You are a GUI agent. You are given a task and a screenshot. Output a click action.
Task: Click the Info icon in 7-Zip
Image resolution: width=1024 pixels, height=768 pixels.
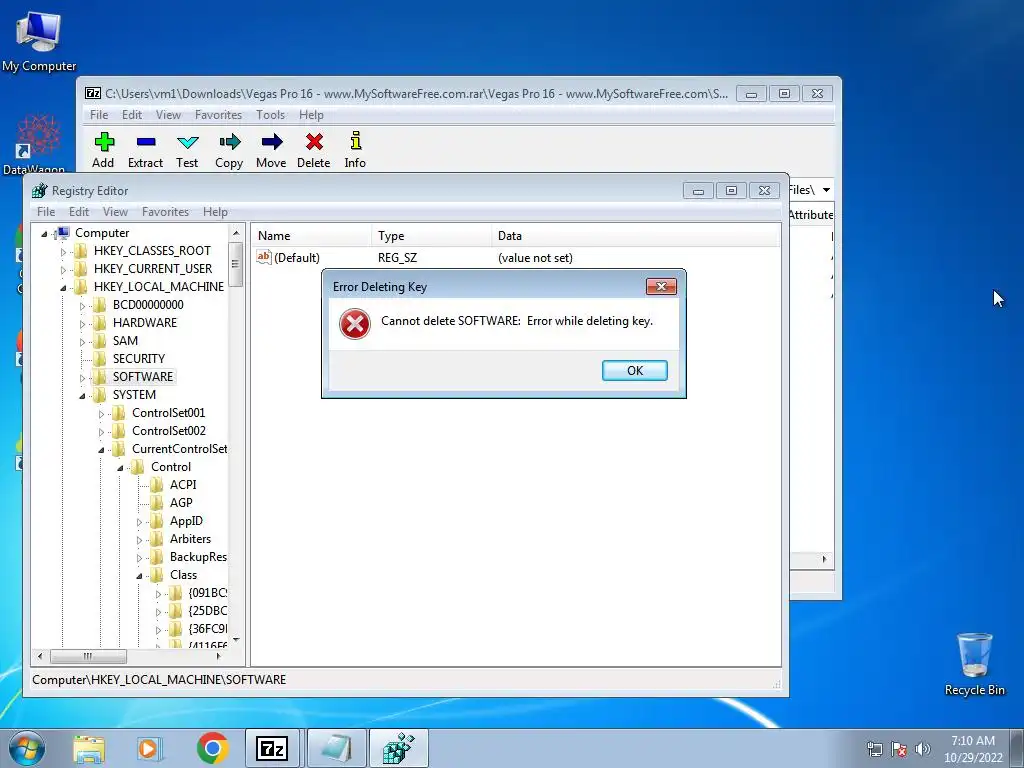pos(355,141)
